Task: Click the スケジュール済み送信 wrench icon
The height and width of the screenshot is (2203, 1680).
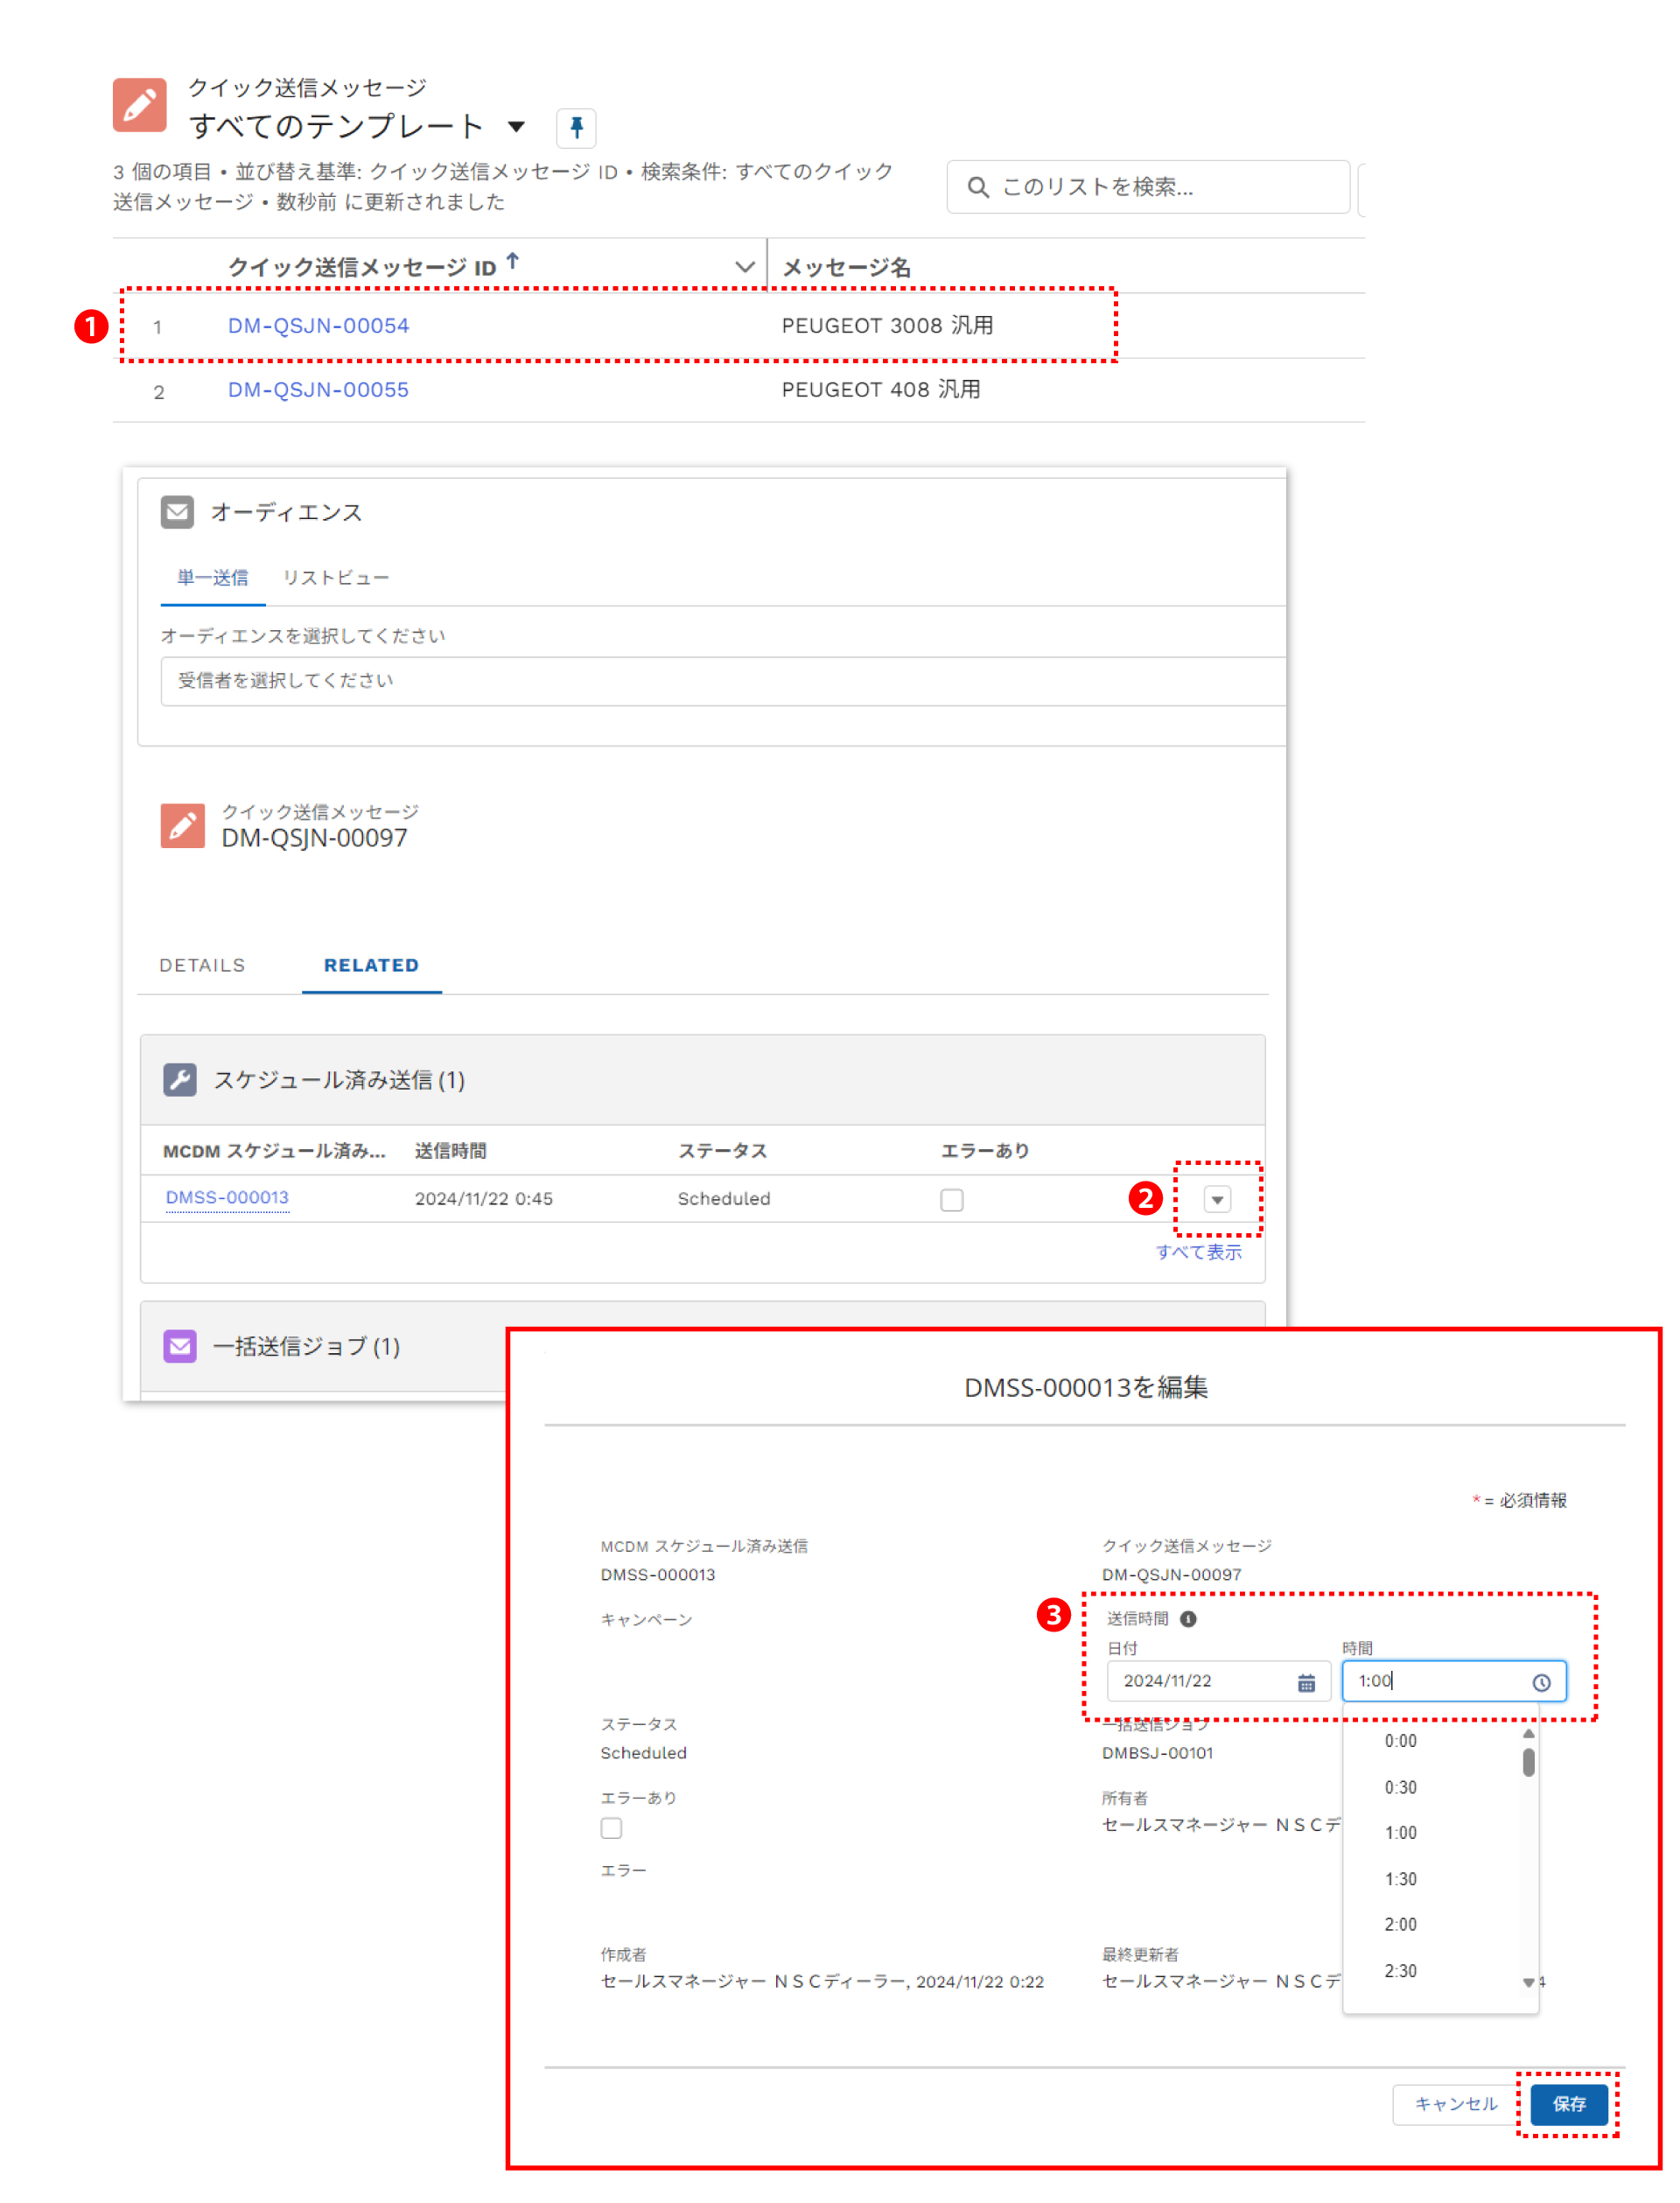Action: coord(180,1080)
